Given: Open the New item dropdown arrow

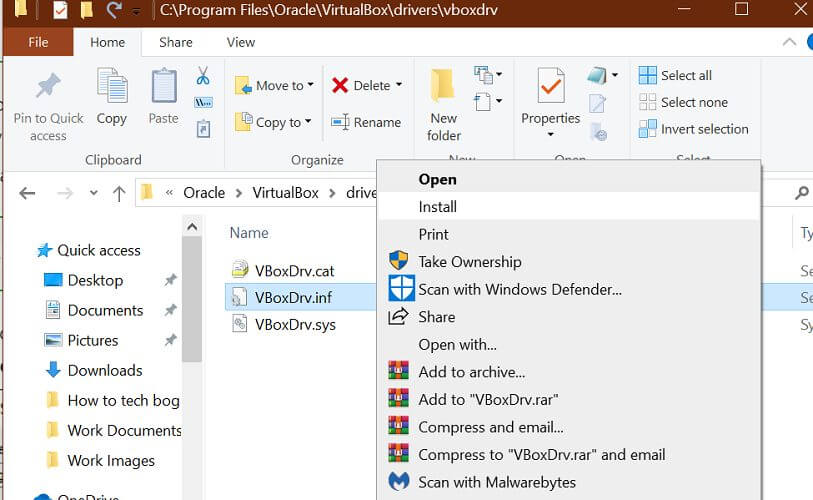Looking at the screenshot, I should (499, 75).
